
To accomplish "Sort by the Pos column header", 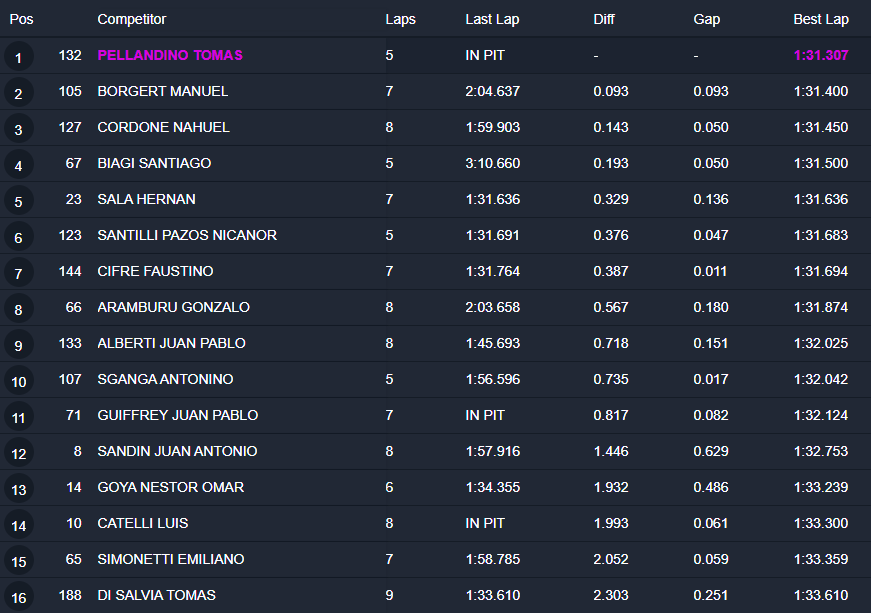I will point(21,19).
